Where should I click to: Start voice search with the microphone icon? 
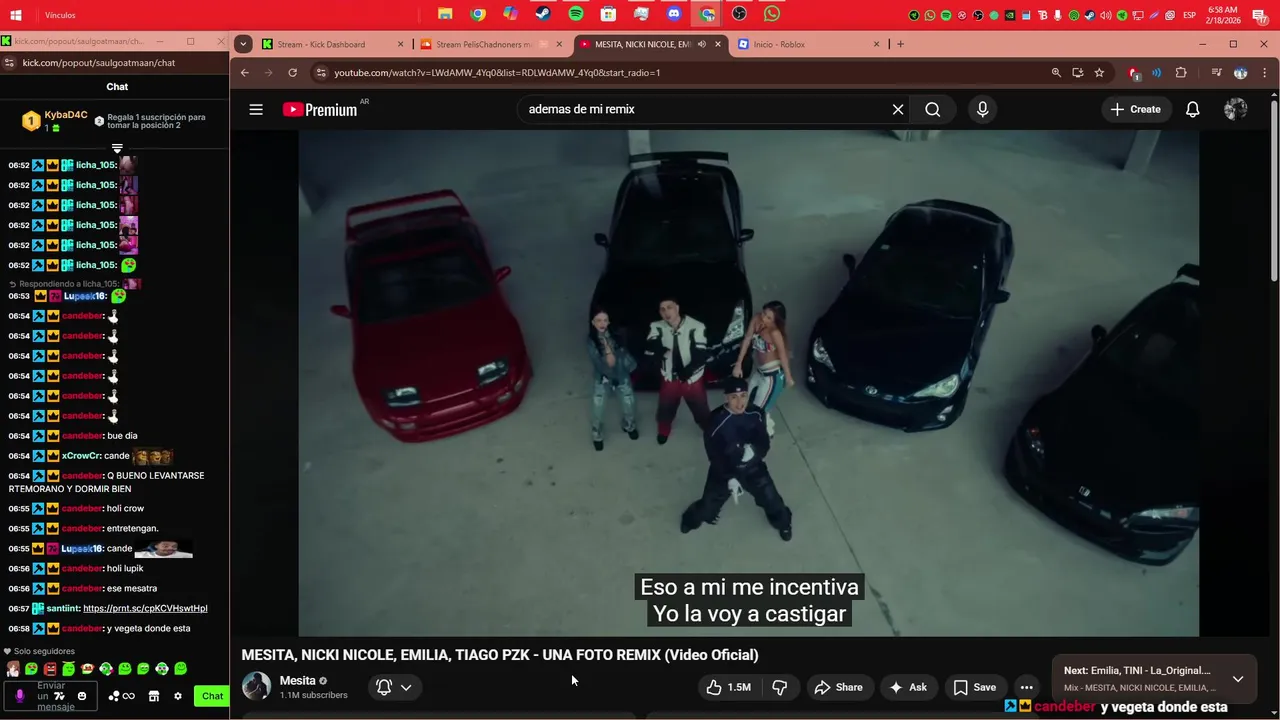pos(982,110)
